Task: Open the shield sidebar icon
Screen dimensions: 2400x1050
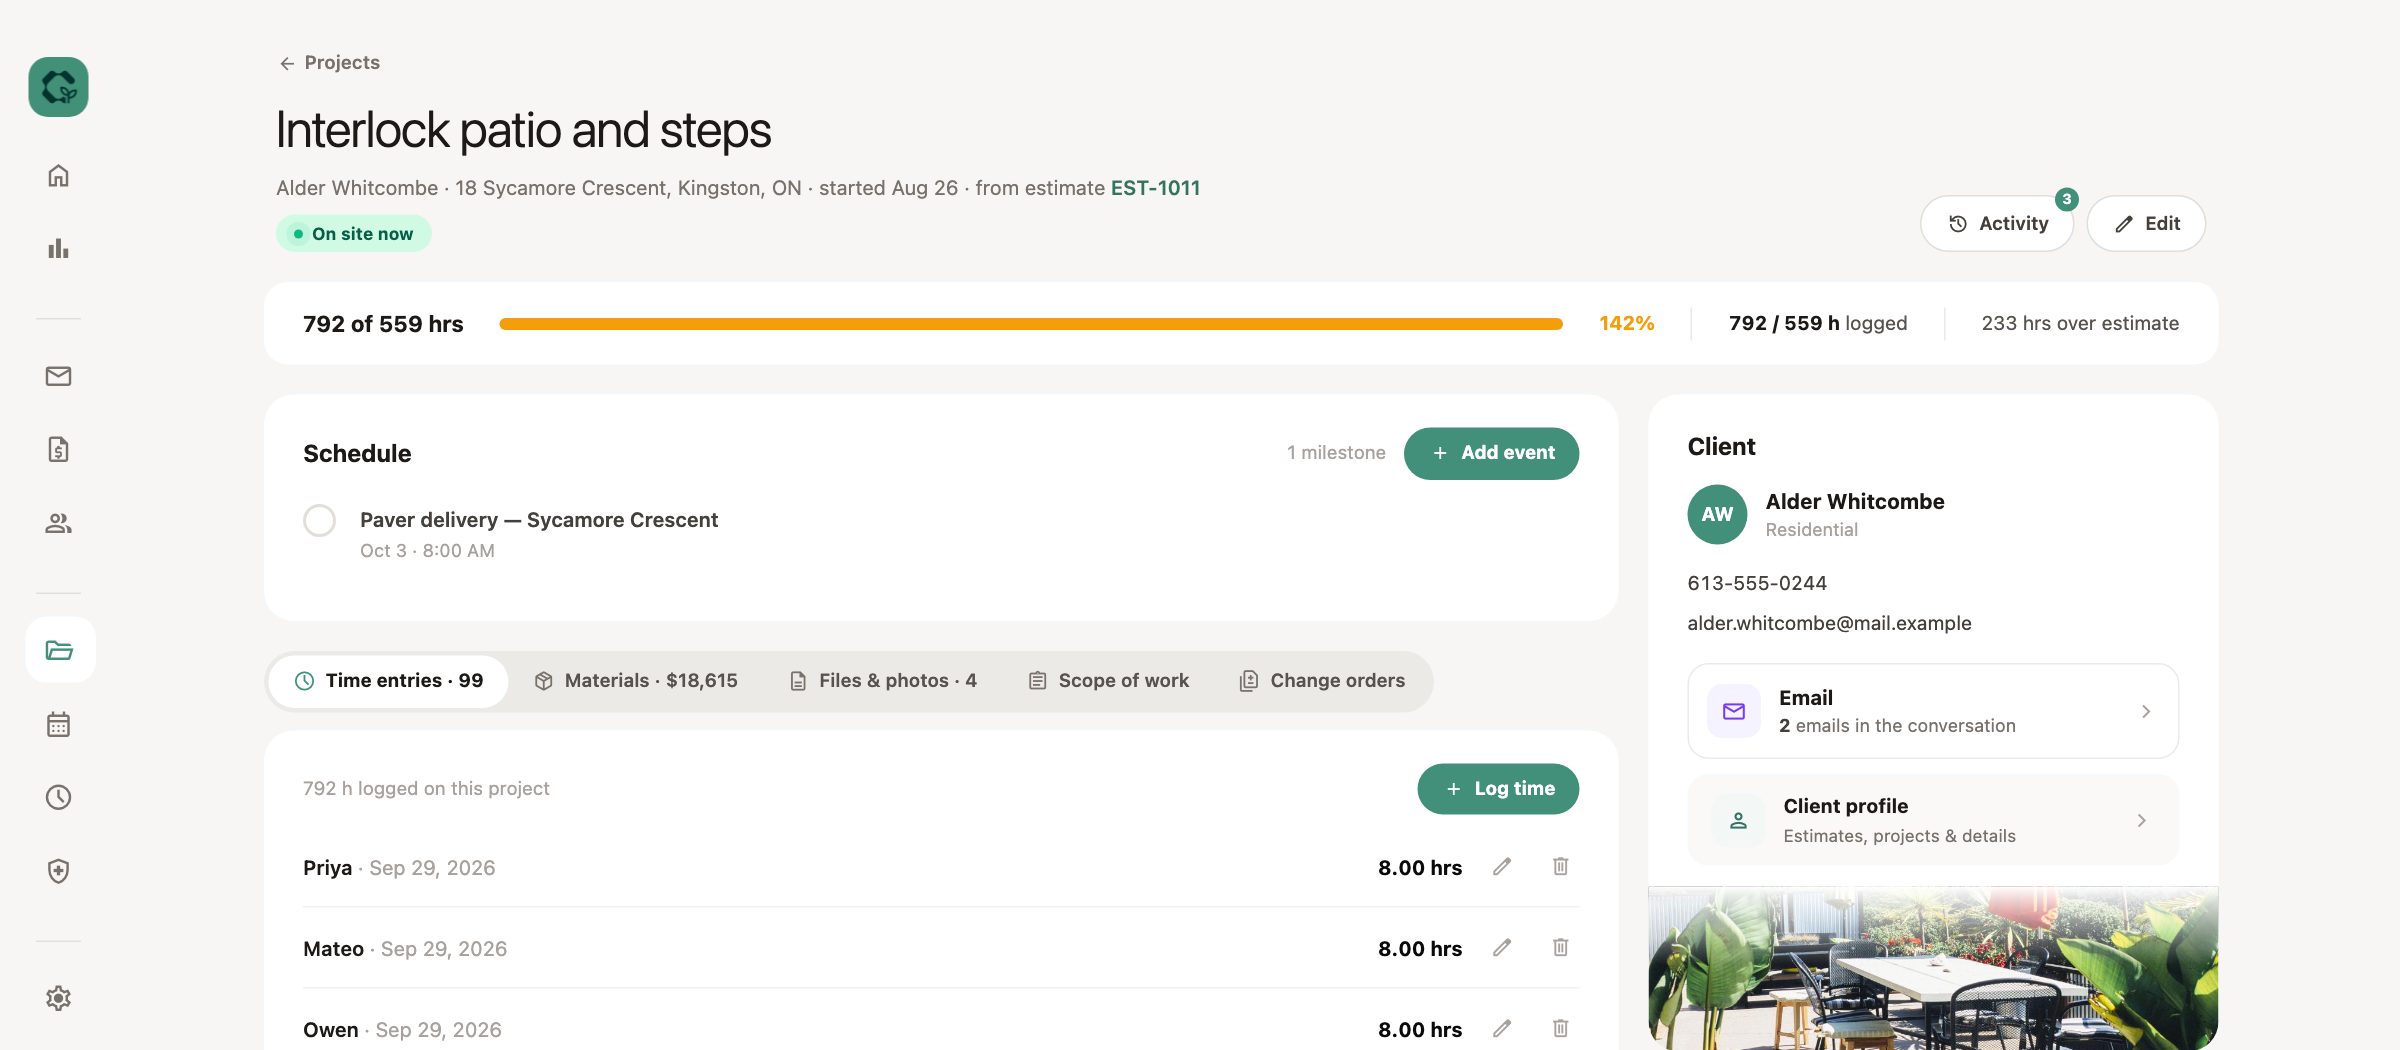Action: pyautogui.click(x=58, y=871)
